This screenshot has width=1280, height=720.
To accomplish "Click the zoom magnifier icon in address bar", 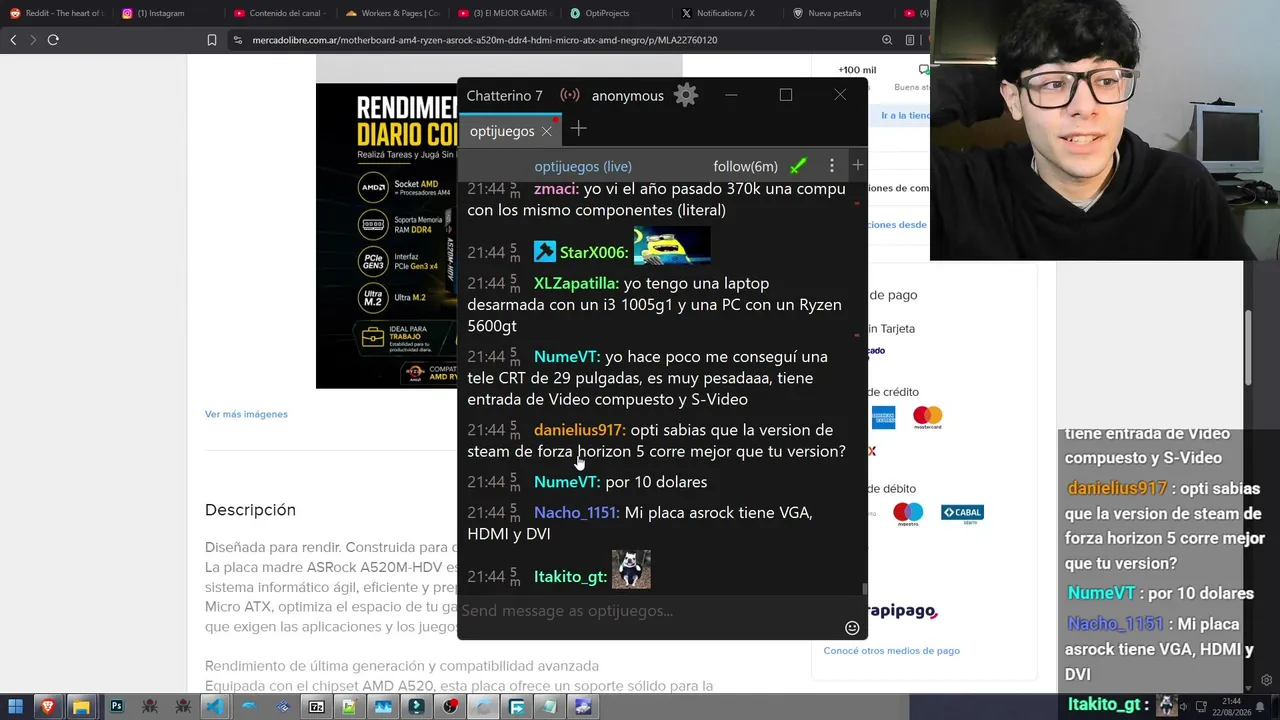I will click(x=887, y=40).
